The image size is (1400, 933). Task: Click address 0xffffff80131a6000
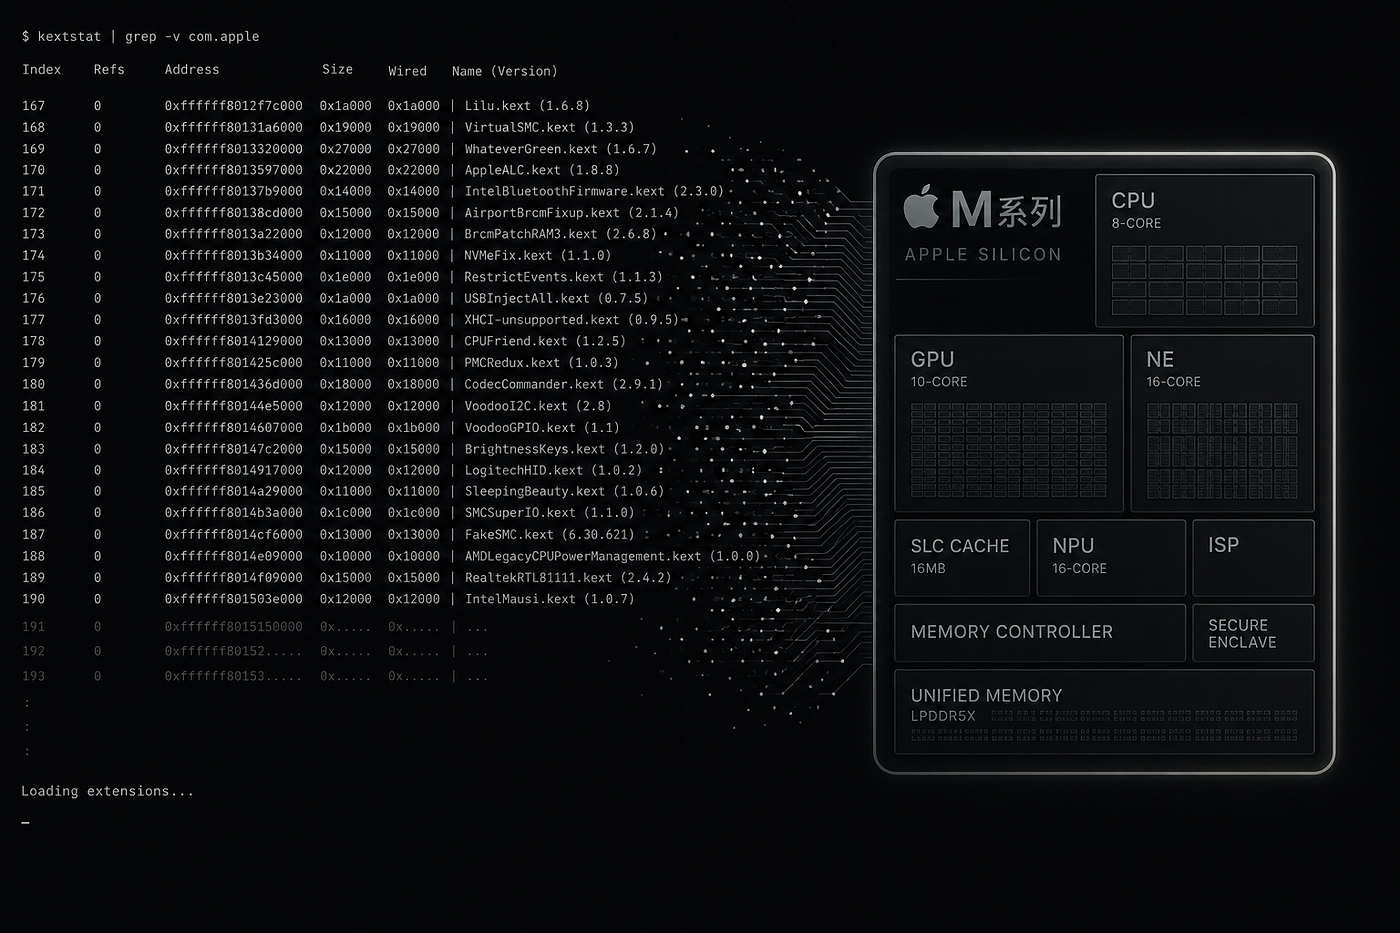233,127
